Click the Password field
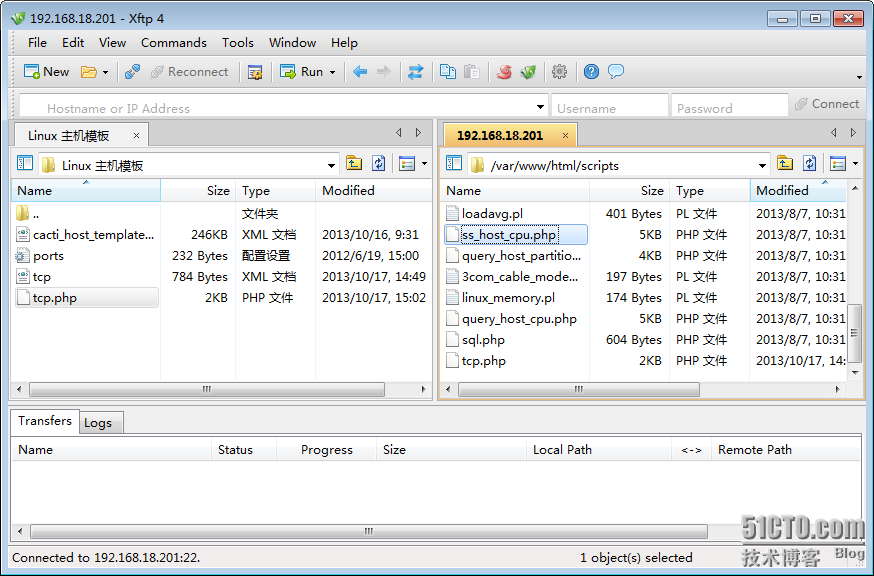Image resolution: width=874 pixels, height=576 pixels. (x=729, y=107)
